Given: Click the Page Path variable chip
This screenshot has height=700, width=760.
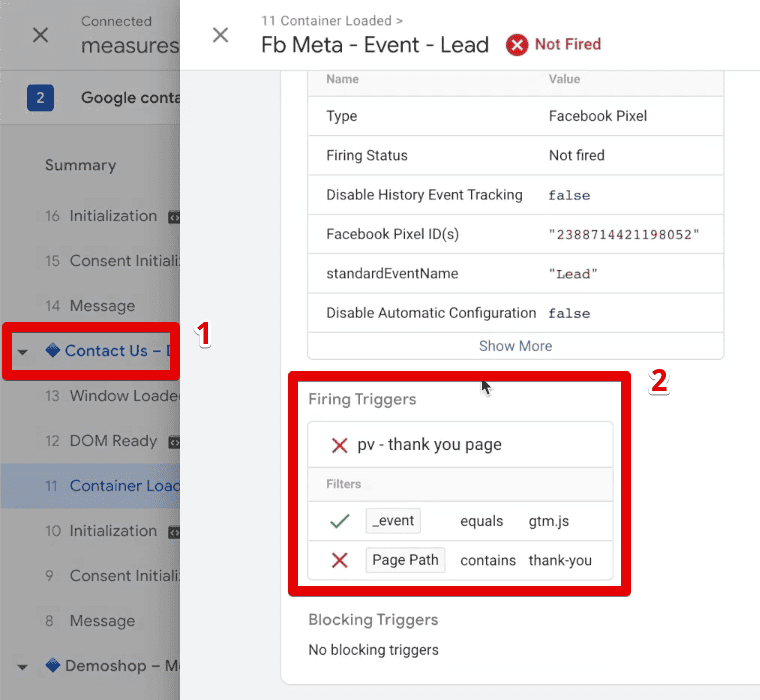Looking at the screenshot, I should 405,560.
